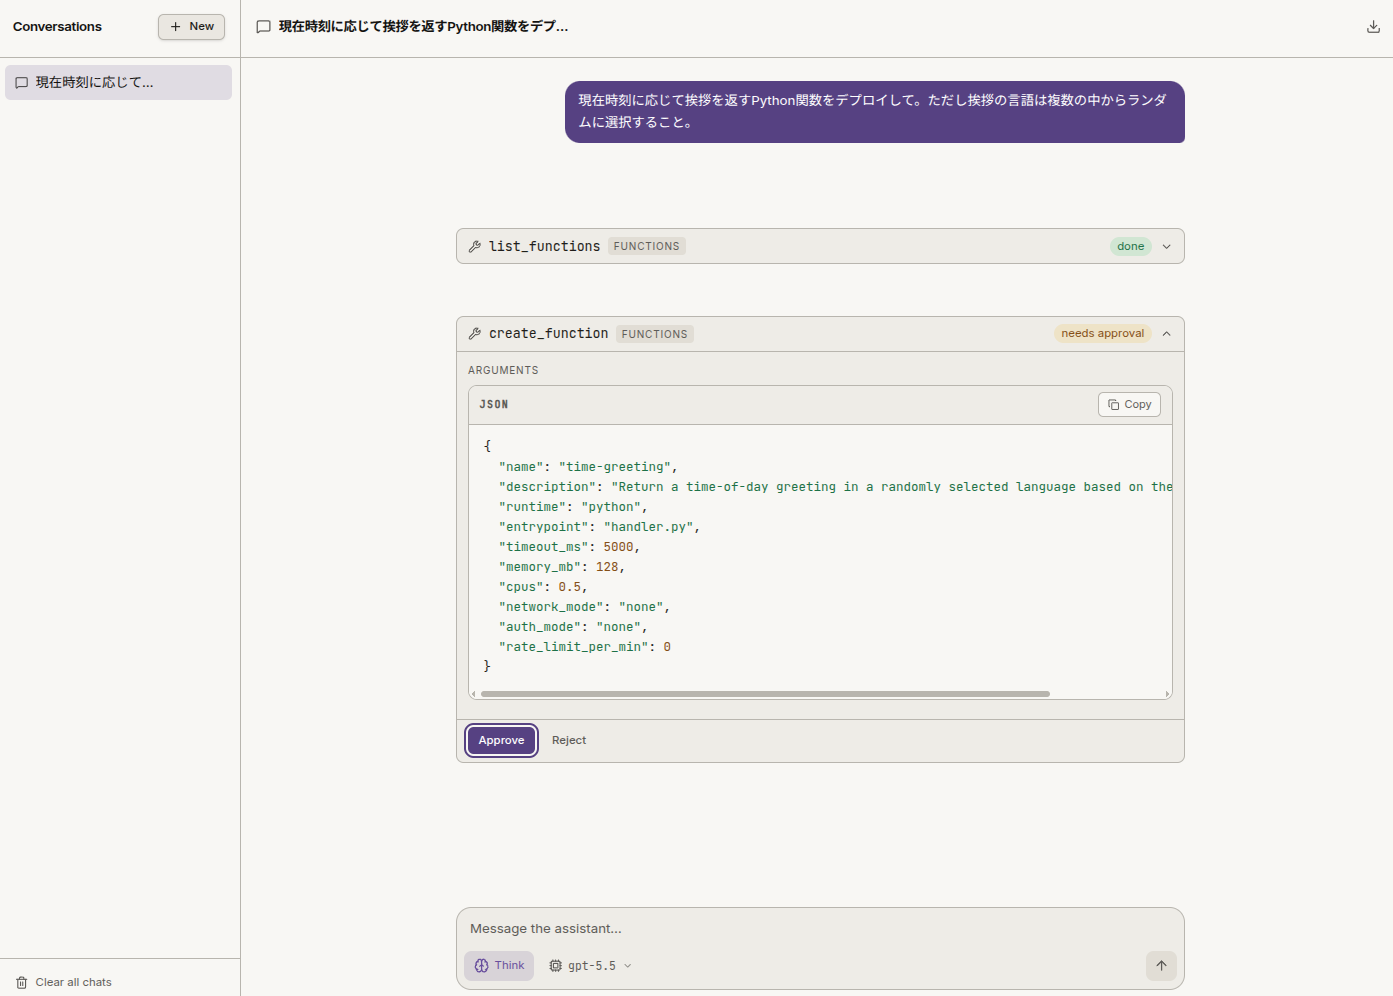Click the chip icon next to gpt-5.5

556,966
